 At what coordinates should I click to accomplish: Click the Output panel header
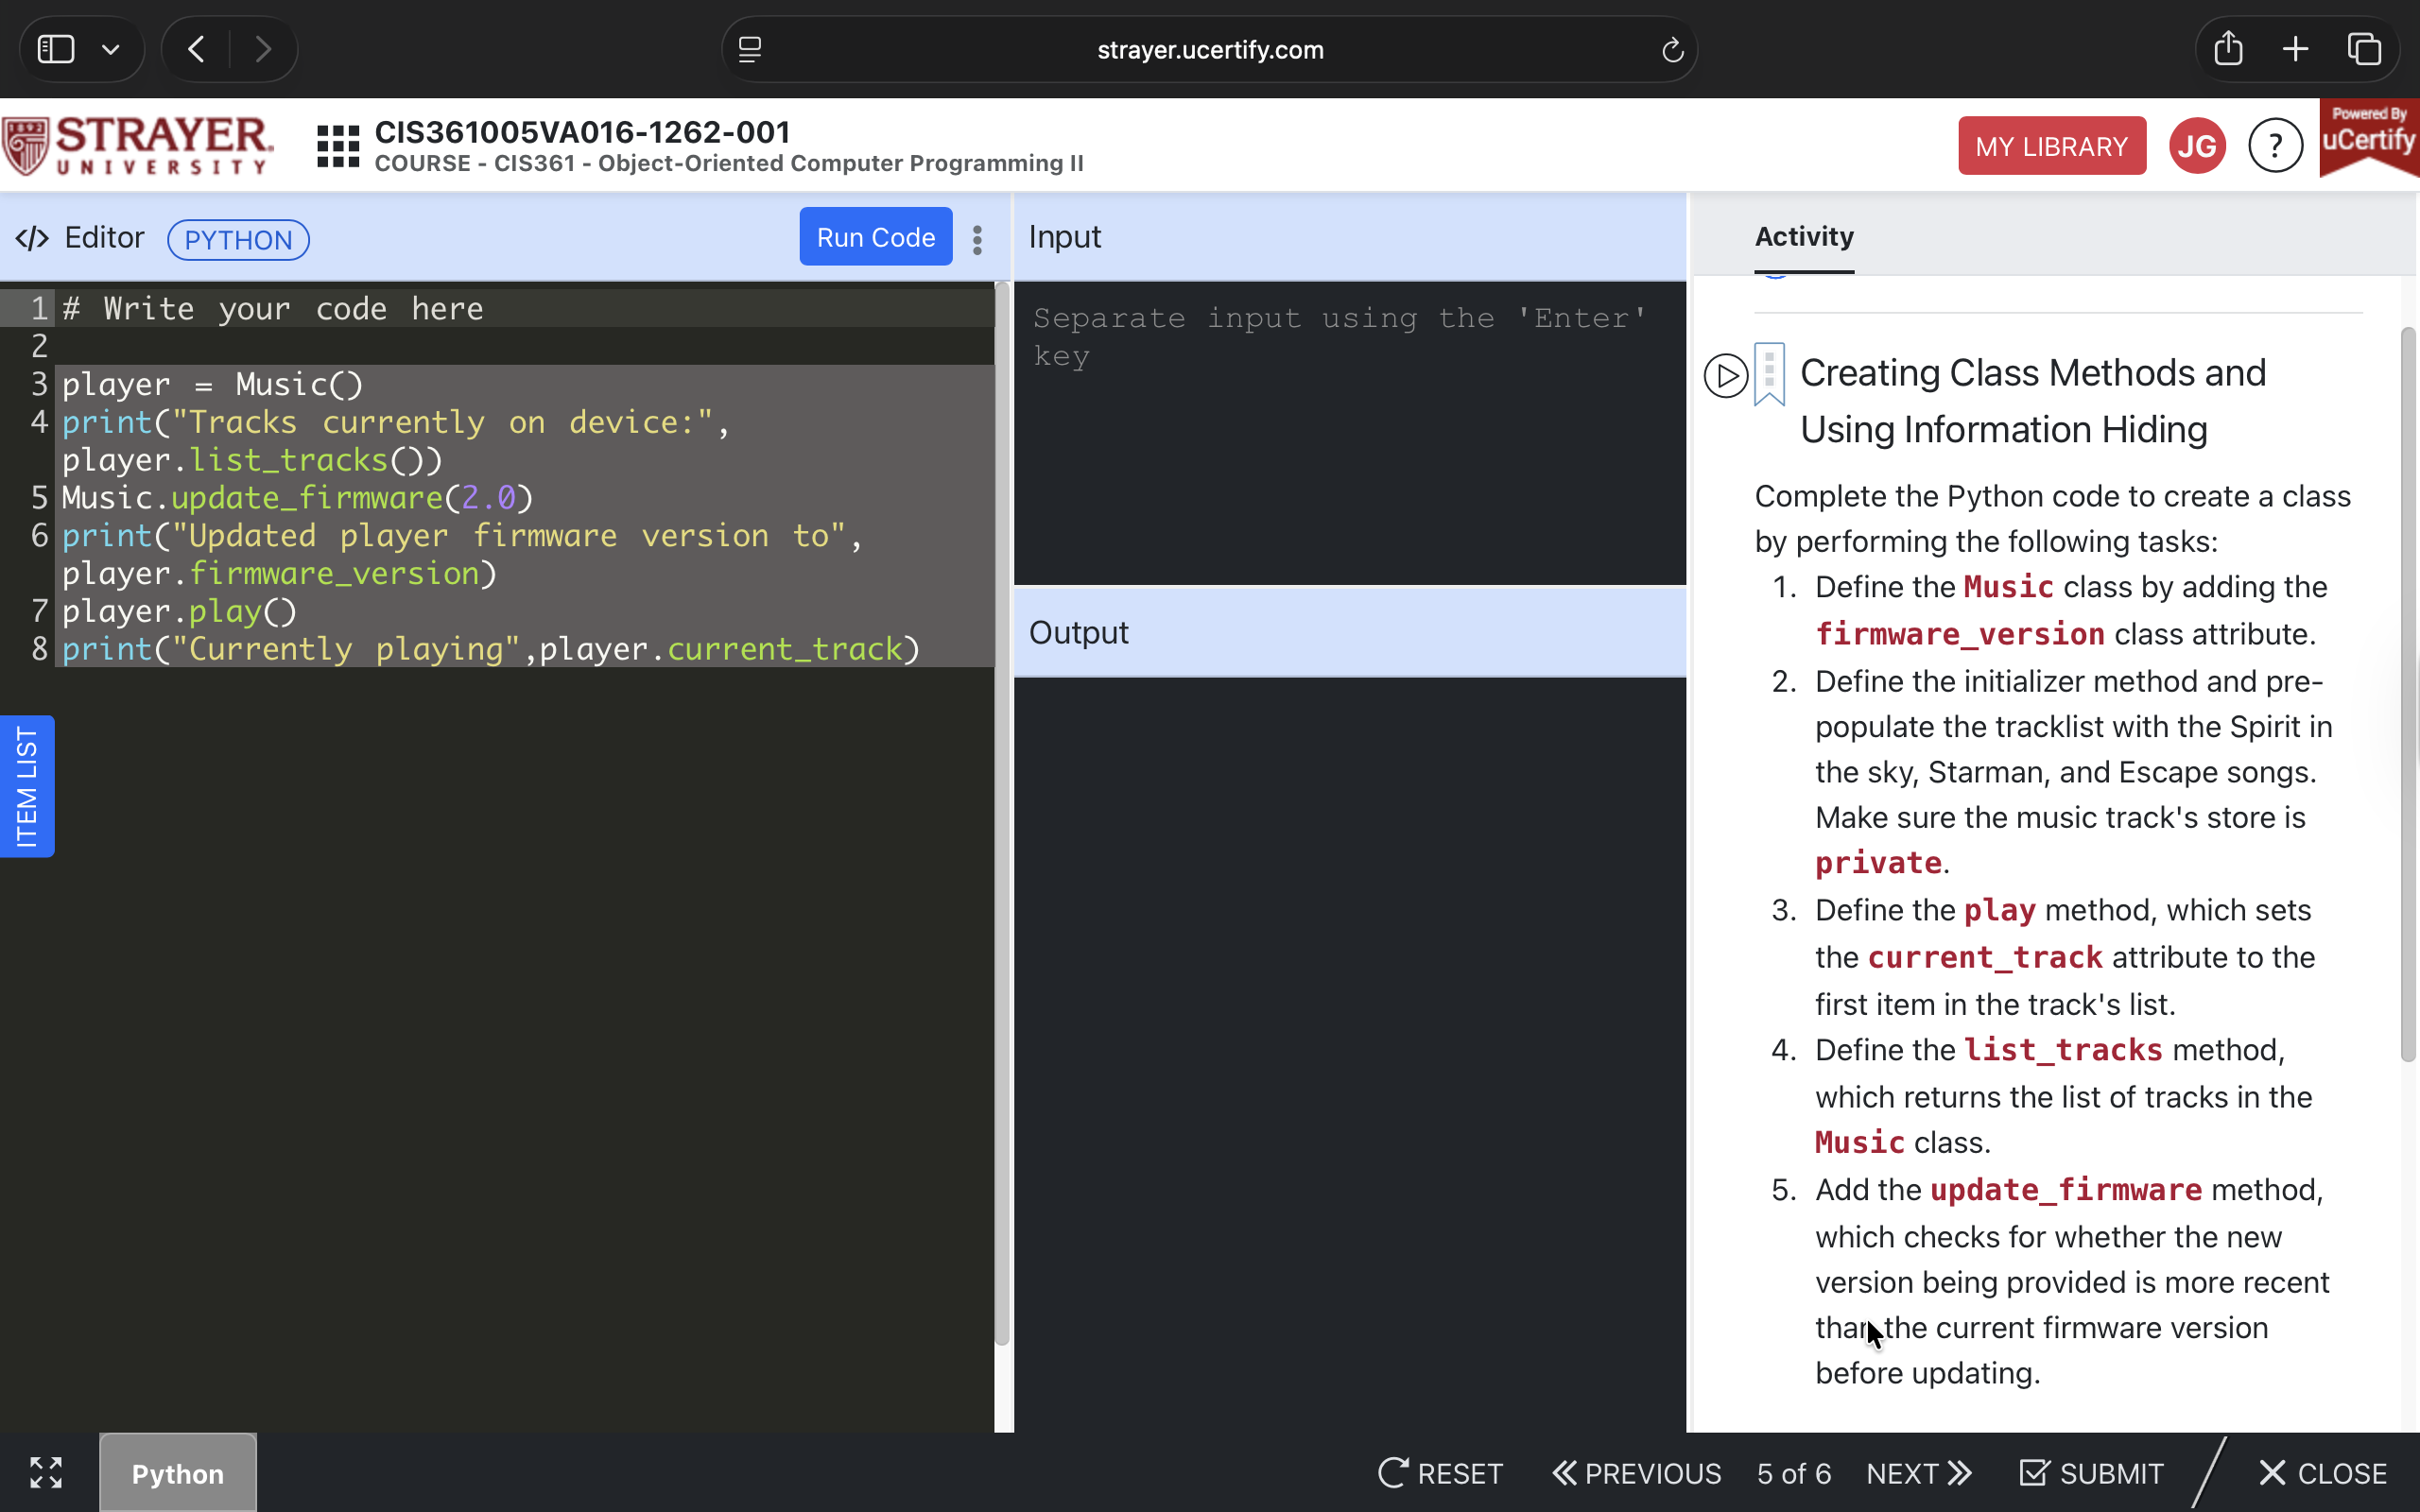coord(1349,632)
